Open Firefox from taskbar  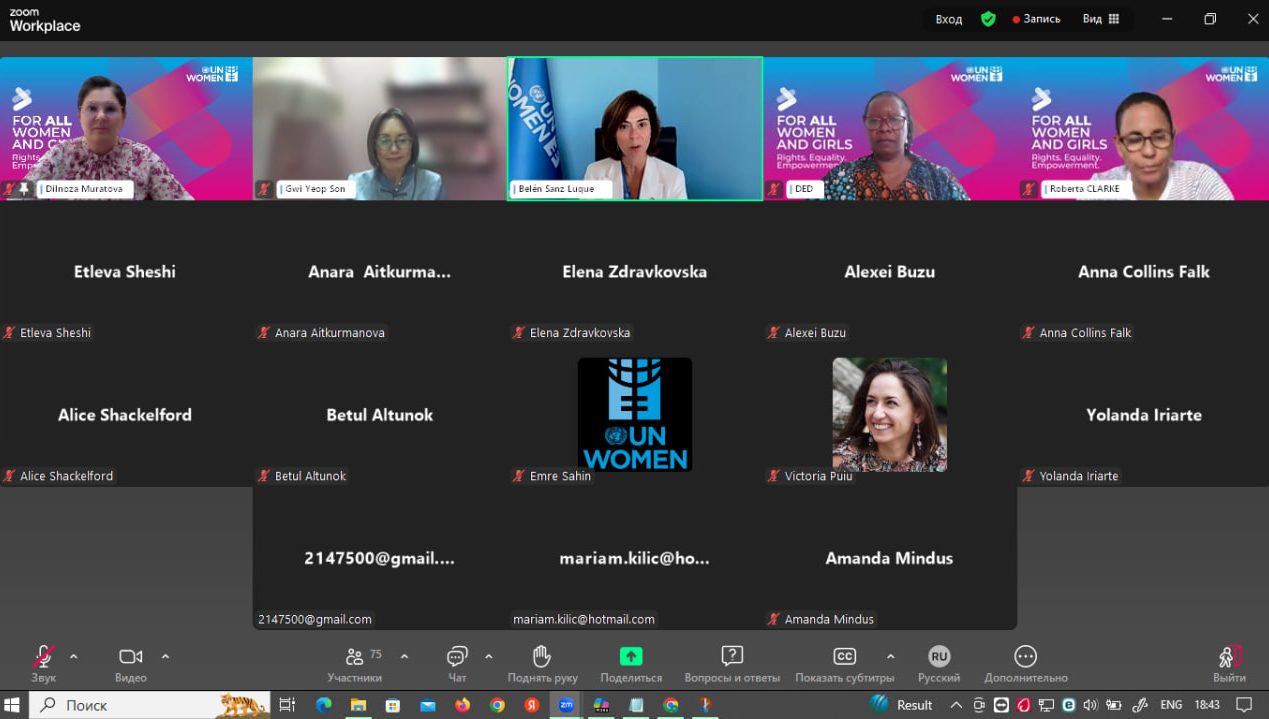462,705
